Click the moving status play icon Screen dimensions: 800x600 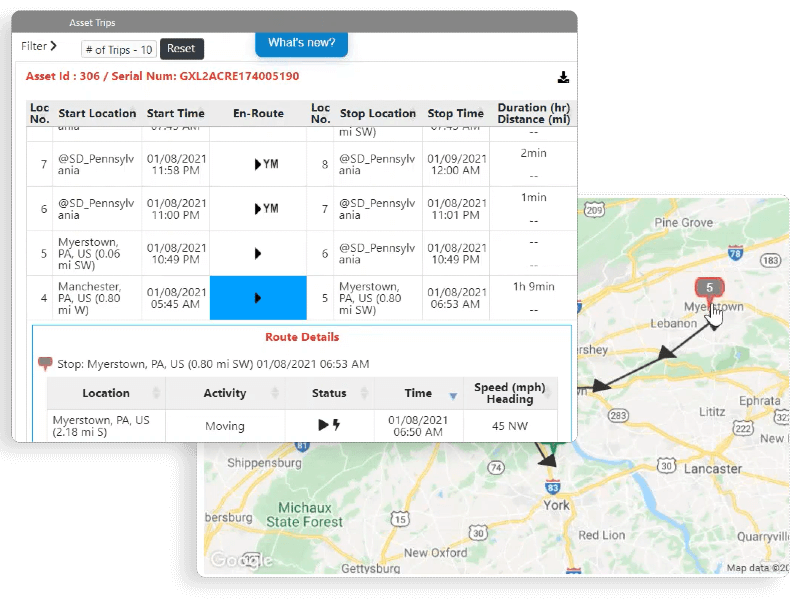(x=323, y=425)
